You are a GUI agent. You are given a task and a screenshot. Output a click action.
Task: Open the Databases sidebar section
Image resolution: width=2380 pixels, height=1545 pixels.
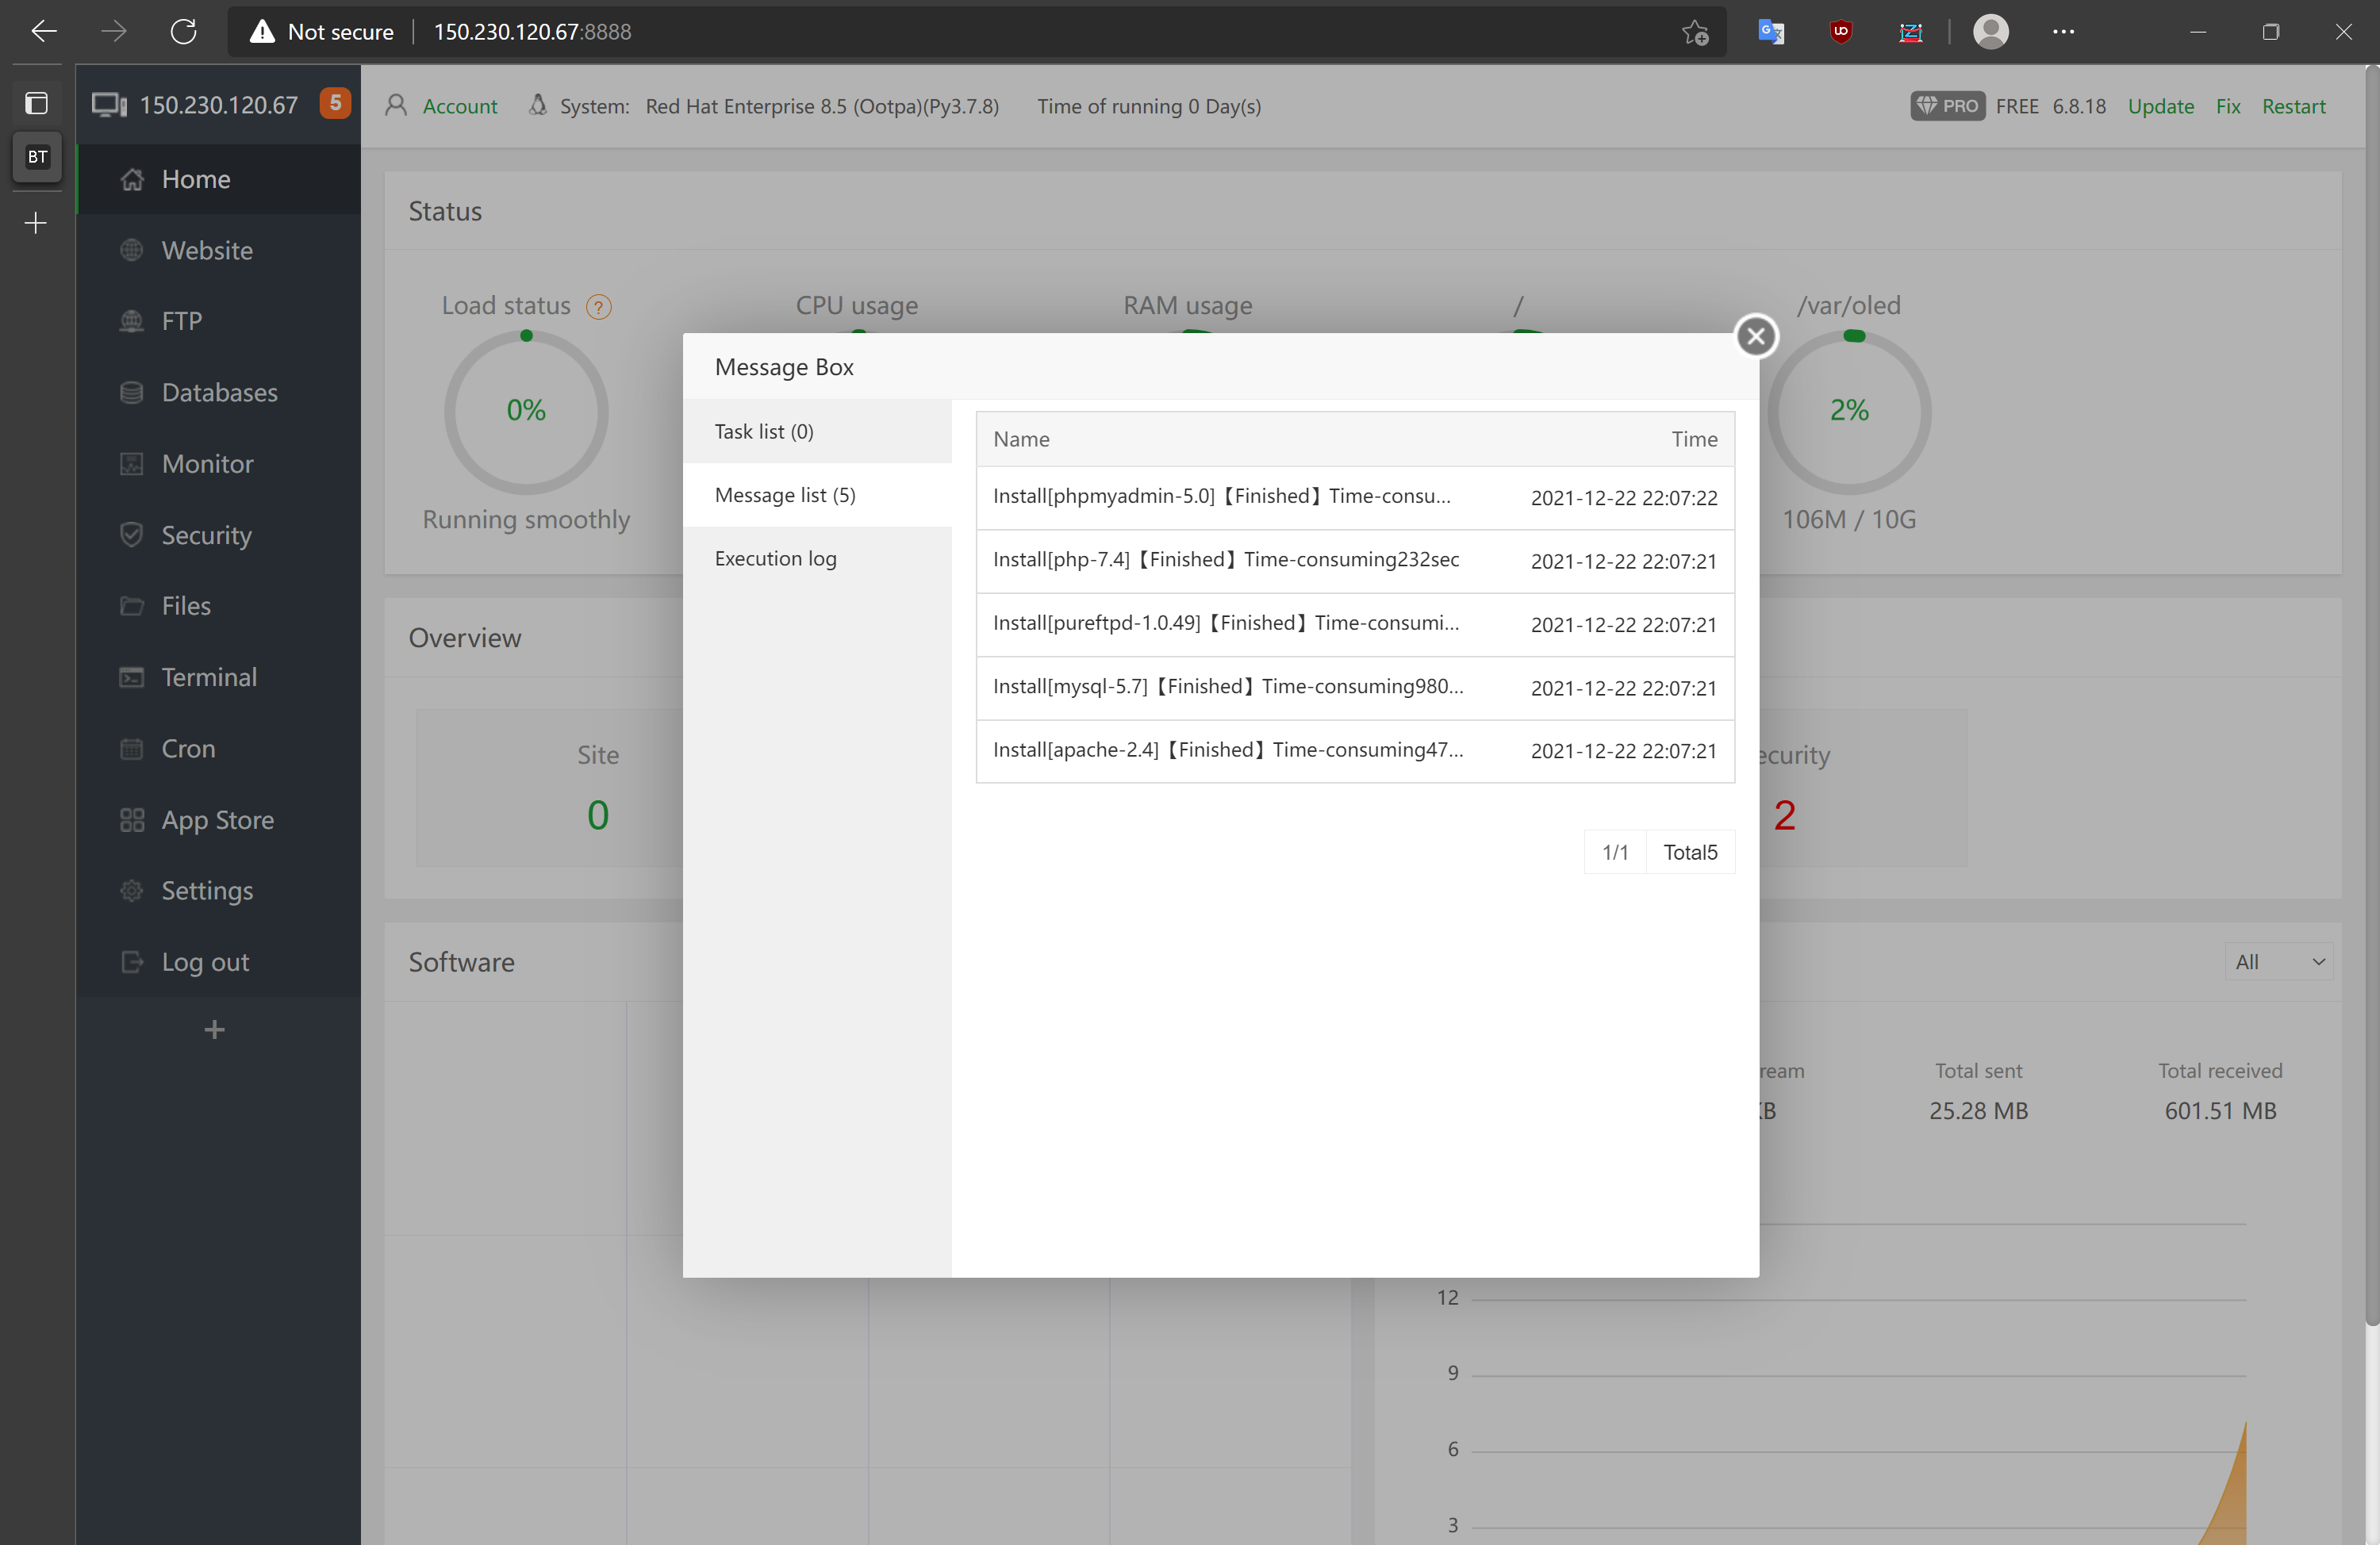tap(219, 392)
